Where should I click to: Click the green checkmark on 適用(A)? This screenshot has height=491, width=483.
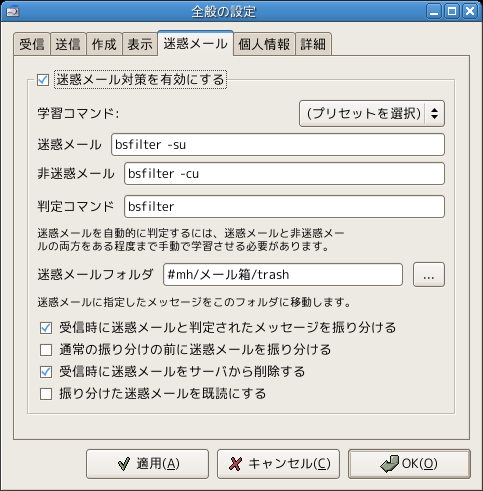[124, 464]
